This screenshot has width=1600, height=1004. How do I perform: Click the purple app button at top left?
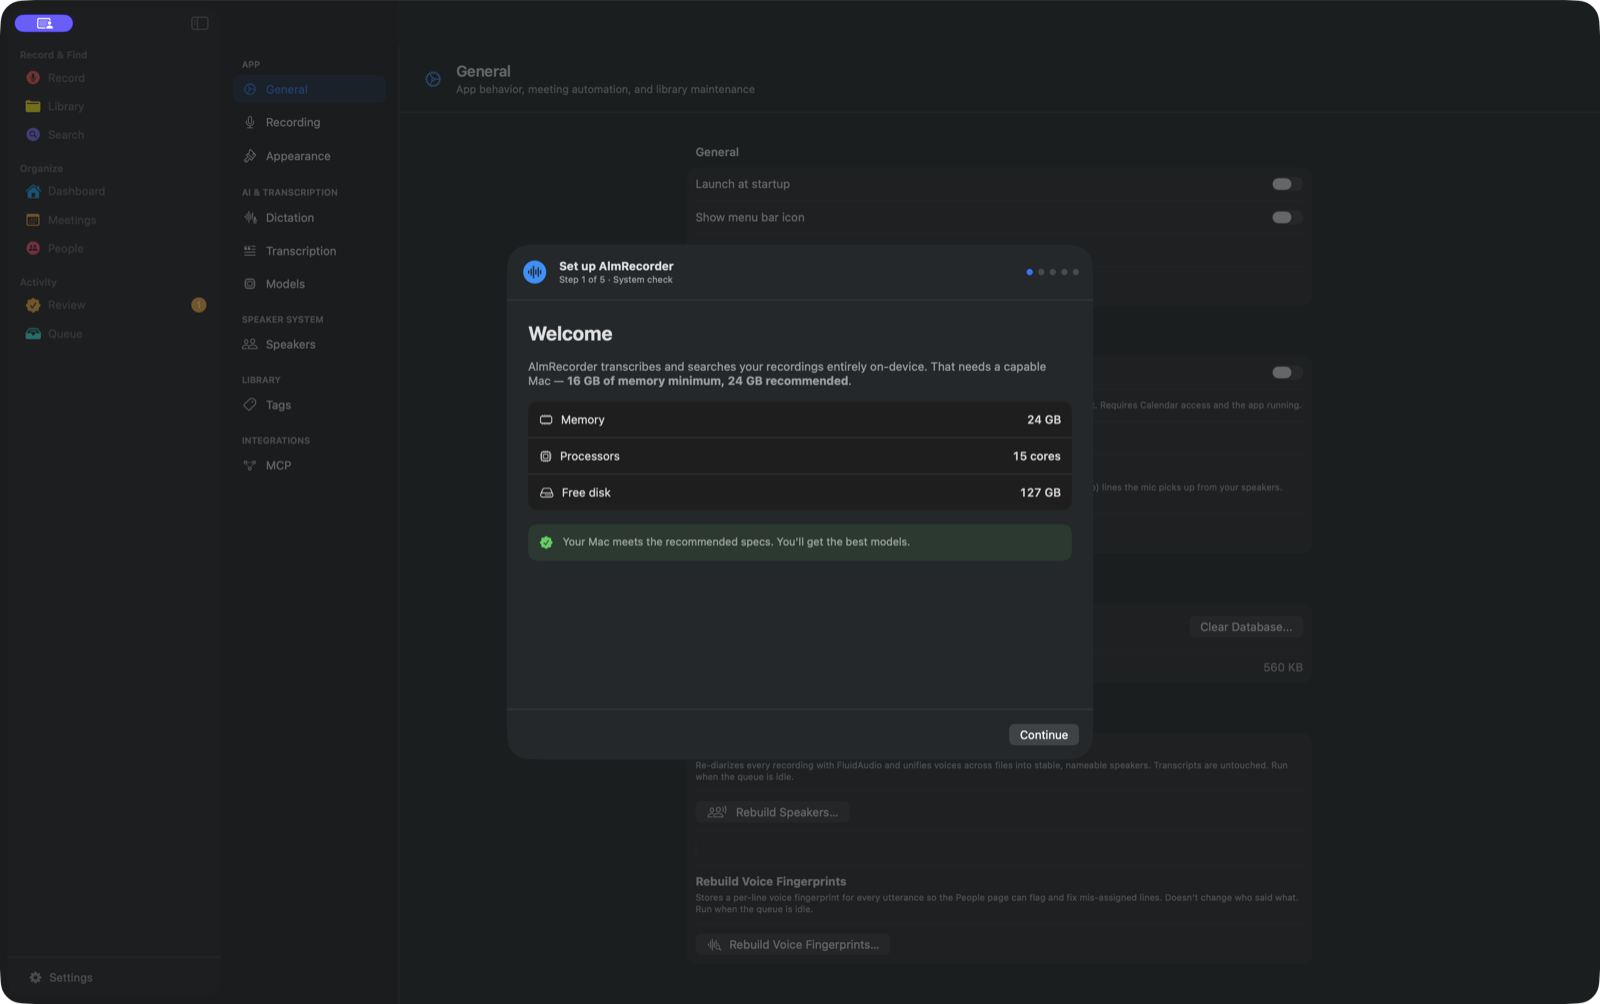44,23
